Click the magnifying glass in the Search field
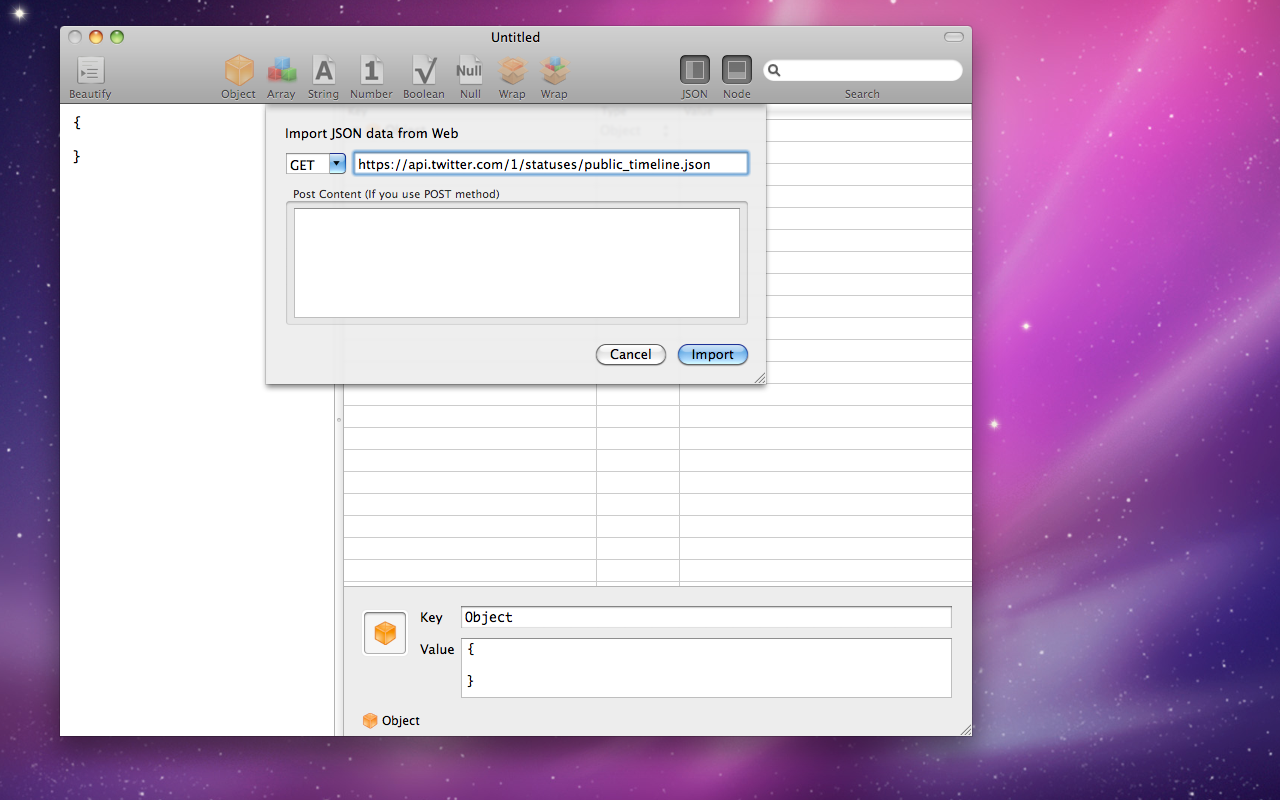Image resolution: width=1280 pixels, height=800 pixels. (774, 70)
